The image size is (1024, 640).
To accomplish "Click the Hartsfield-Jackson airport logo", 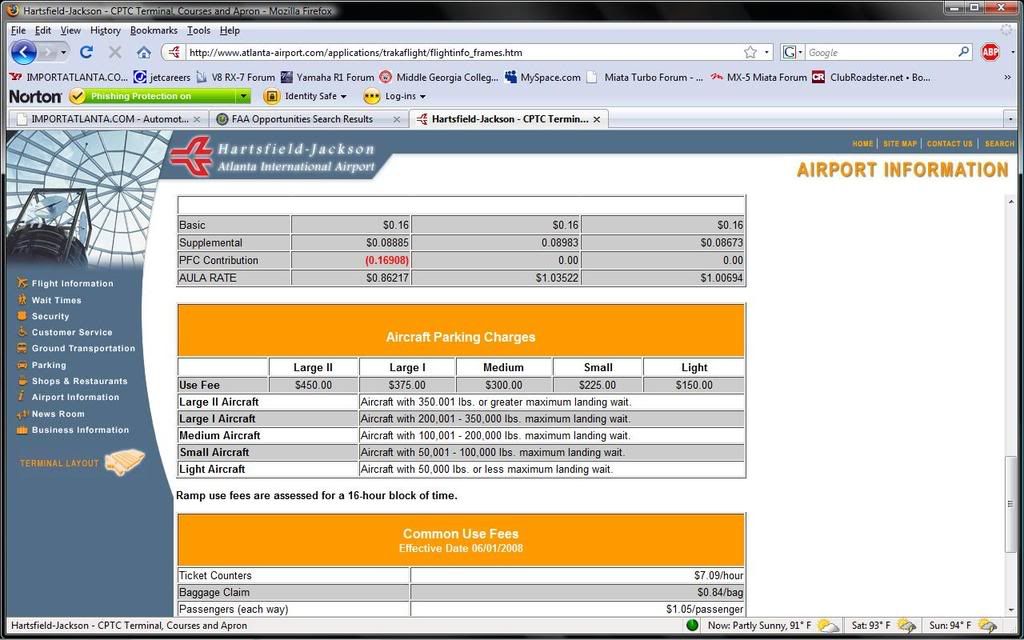I will pyautogui.click(x=272, y=157).
